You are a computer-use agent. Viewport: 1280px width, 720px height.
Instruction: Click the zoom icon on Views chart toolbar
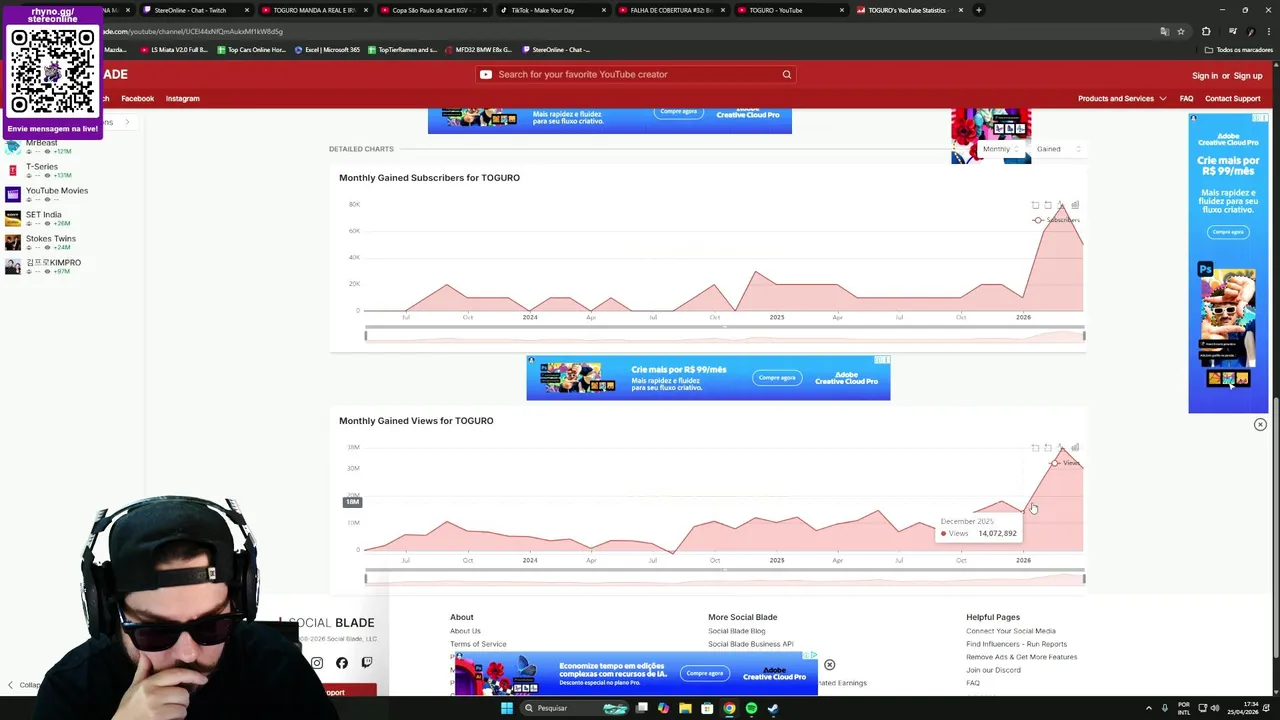click(1035, 448)
